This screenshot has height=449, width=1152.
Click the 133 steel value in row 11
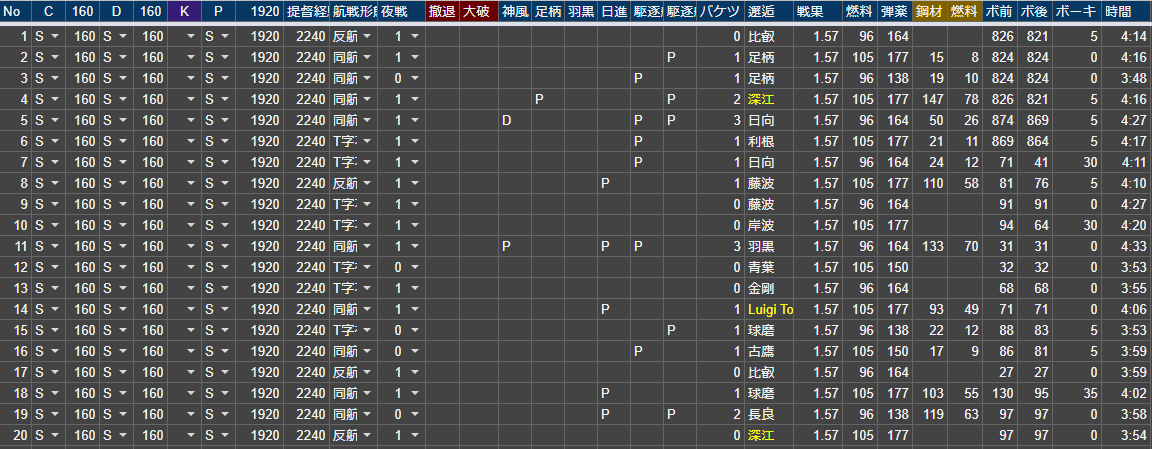(x=929, y=246)
